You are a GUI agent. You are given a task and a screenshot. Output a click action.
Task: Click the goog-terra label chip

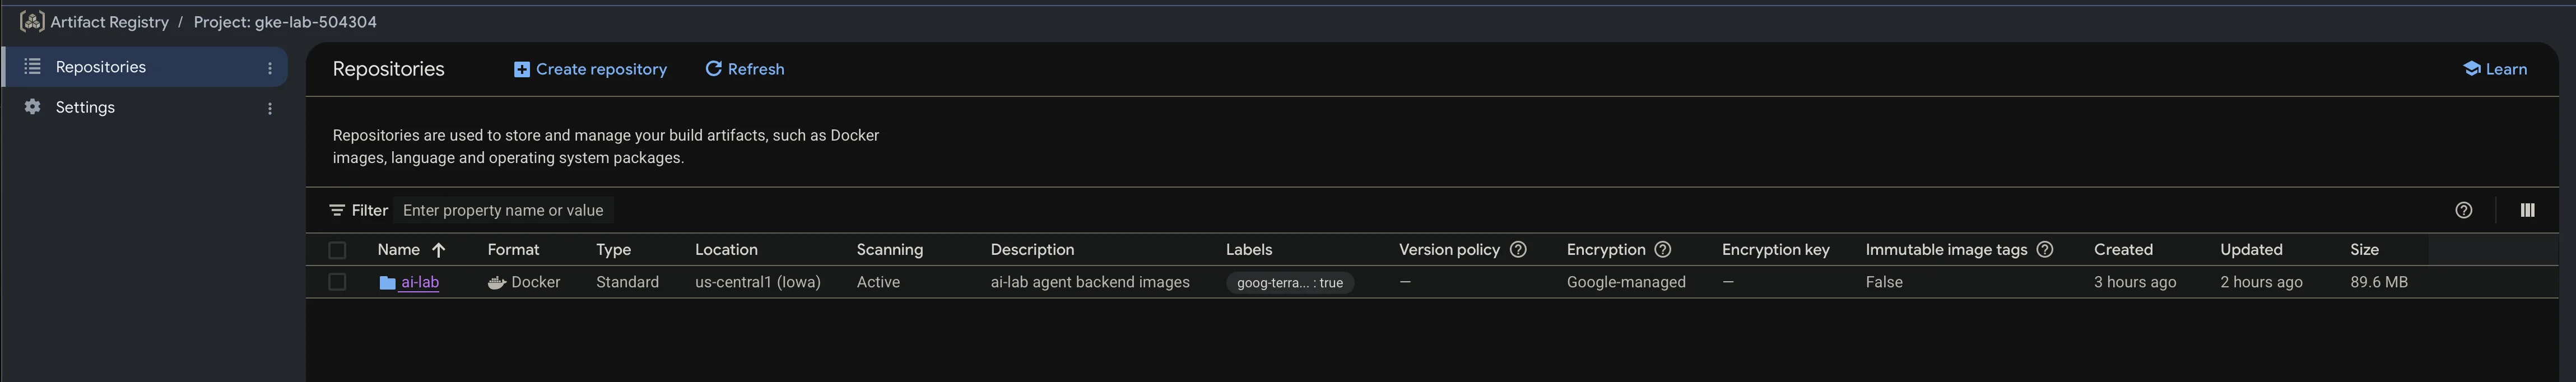pyautogui.click(x=1289, y=283)
